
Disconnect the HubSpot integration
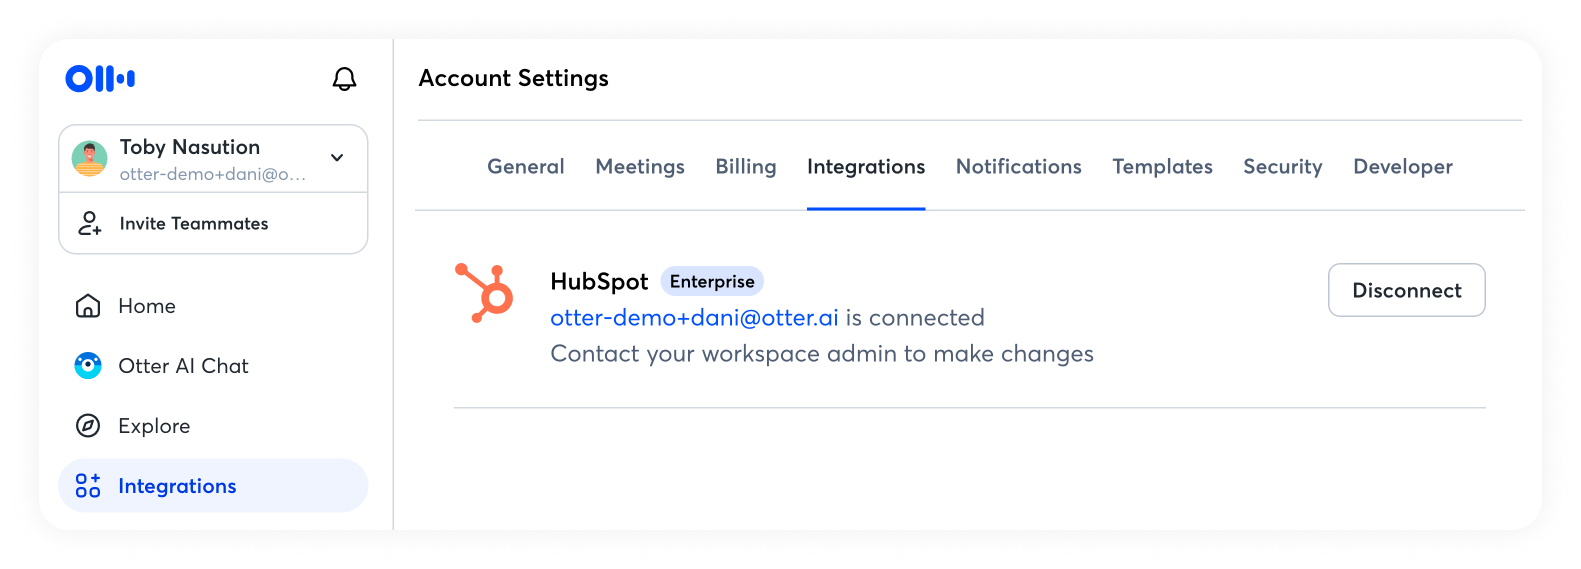point(1406,290)
